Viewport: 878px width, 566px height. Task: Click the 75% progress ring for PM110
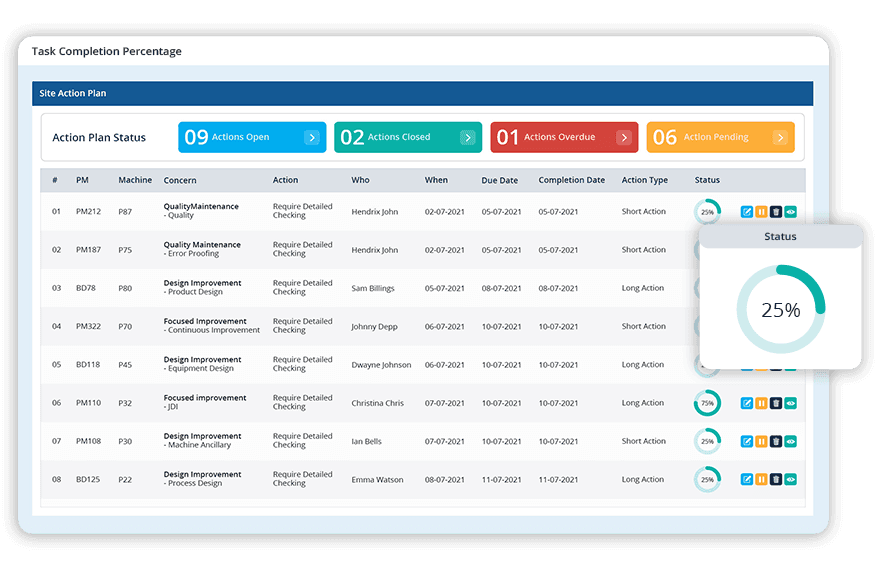coord(707,403)
